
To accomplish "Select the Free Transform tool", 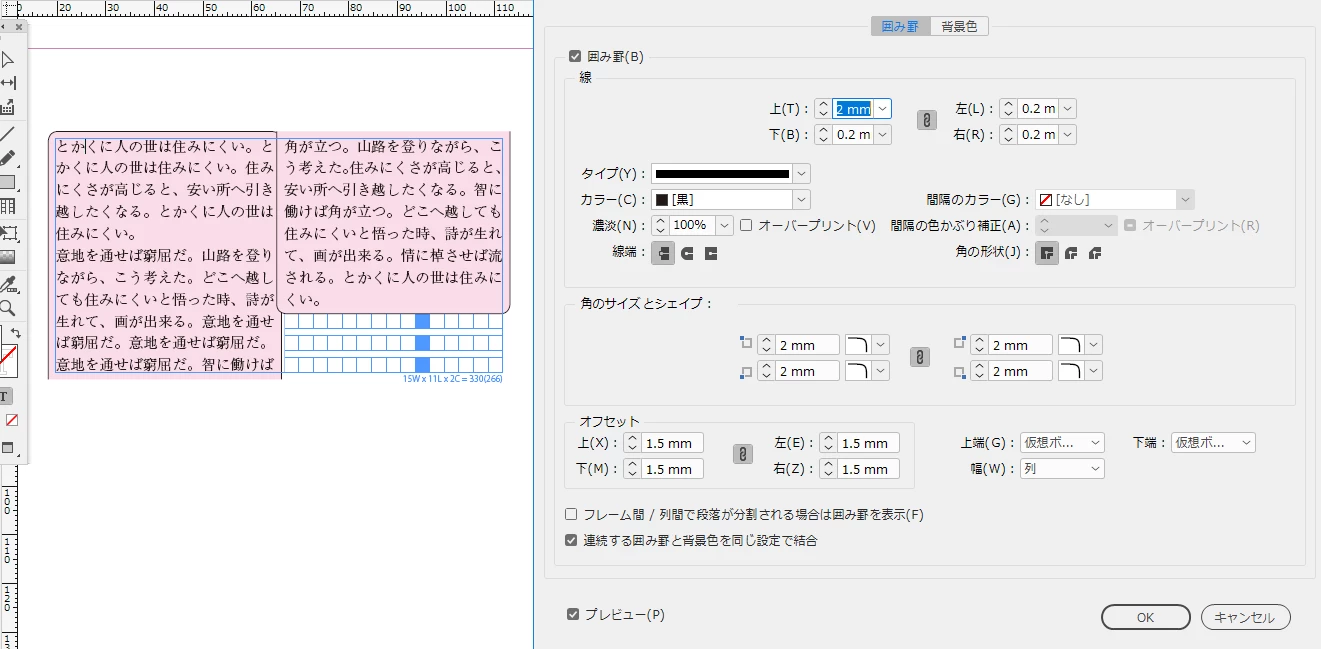I will 8,233.
